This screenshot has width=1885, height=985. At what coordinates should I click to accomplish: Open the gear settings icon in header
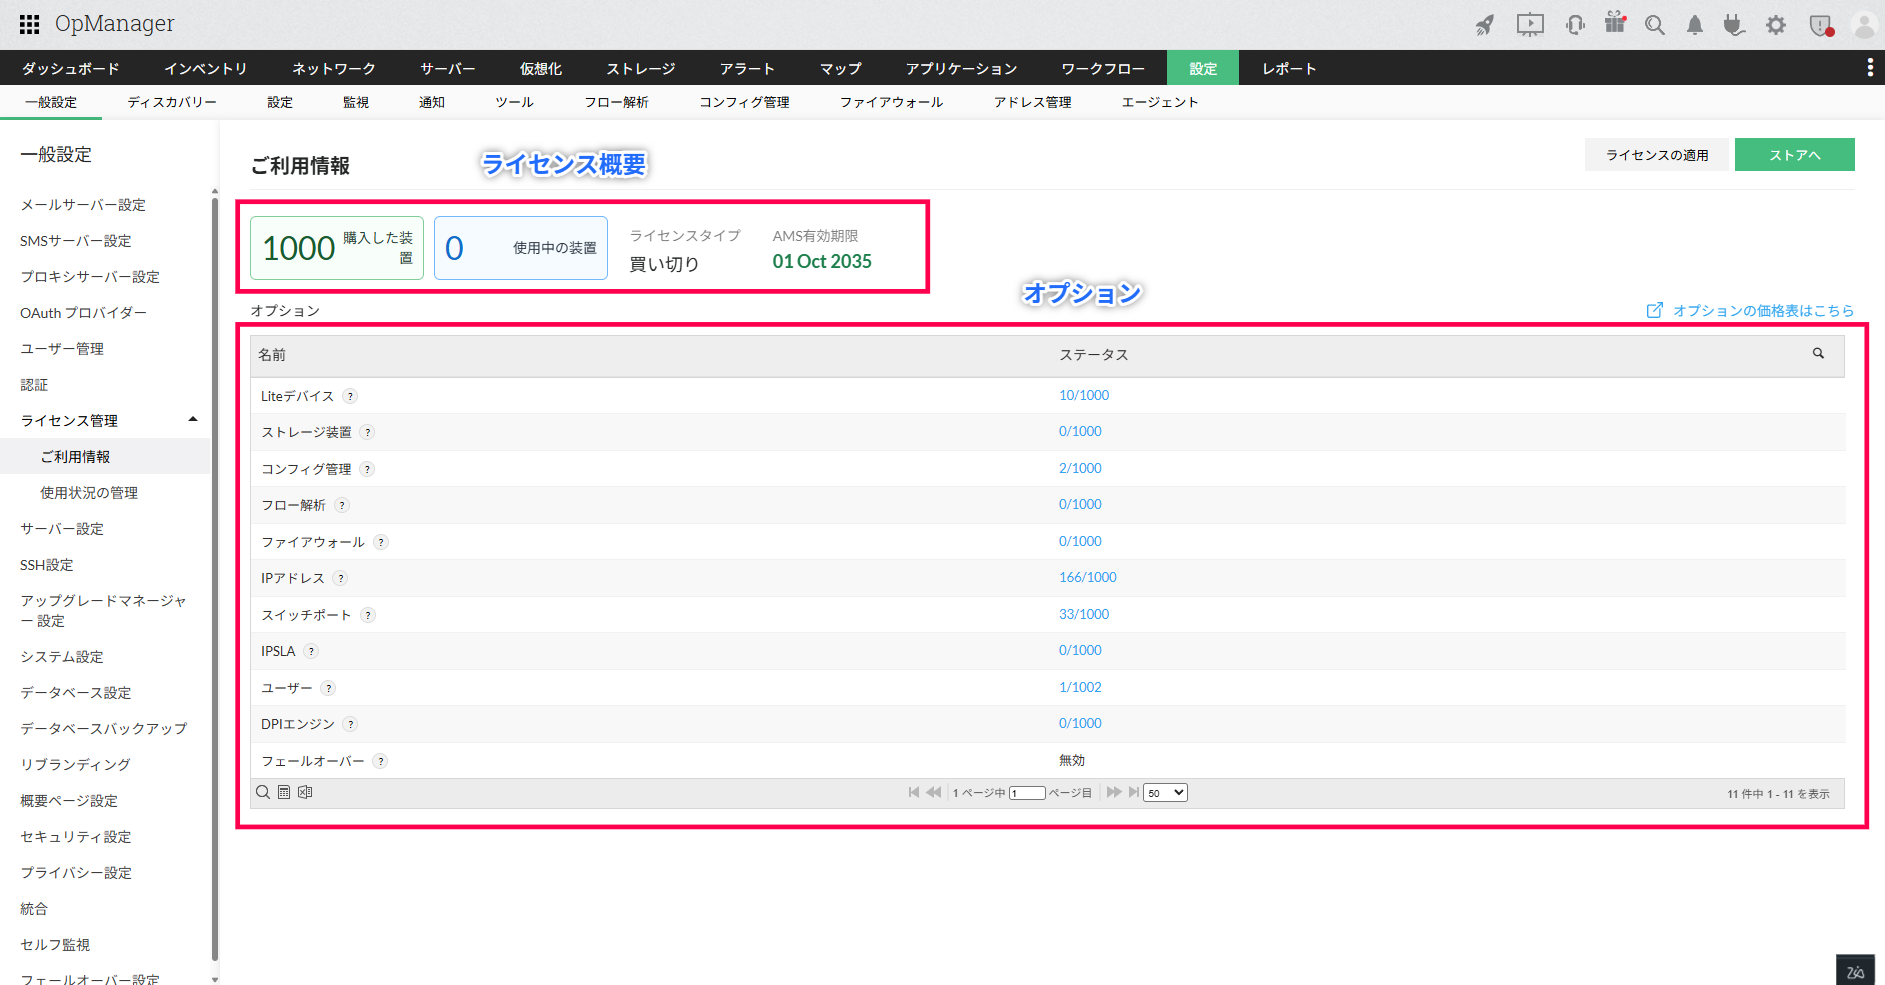(x=1776, y=25)
